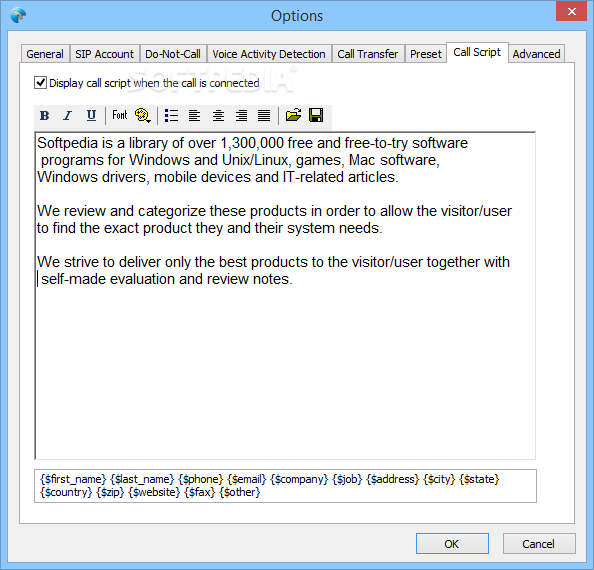Viewport: 594px width, 570px height.
Task: Insert a bulleted list
Action: [171, 115]
